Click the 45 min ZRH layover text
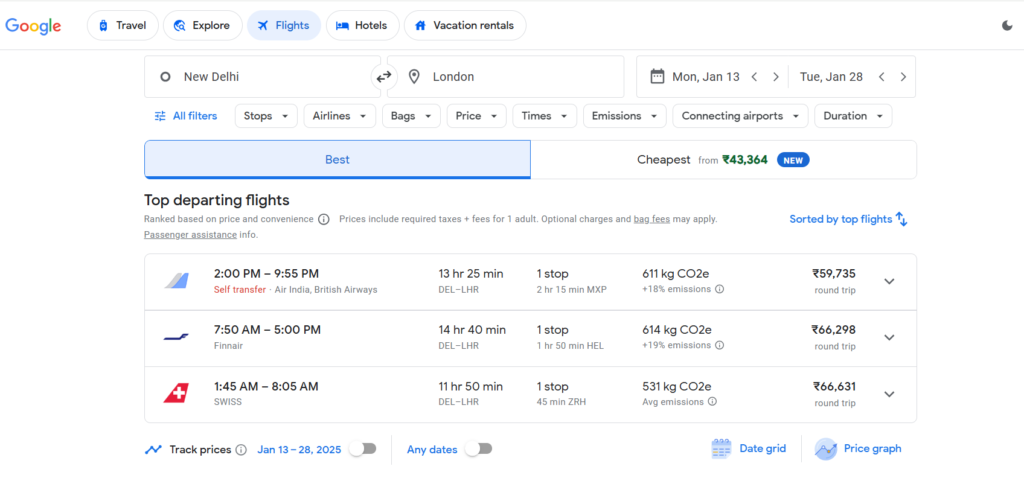The image size is (1024, 478). tap(561, 402)
